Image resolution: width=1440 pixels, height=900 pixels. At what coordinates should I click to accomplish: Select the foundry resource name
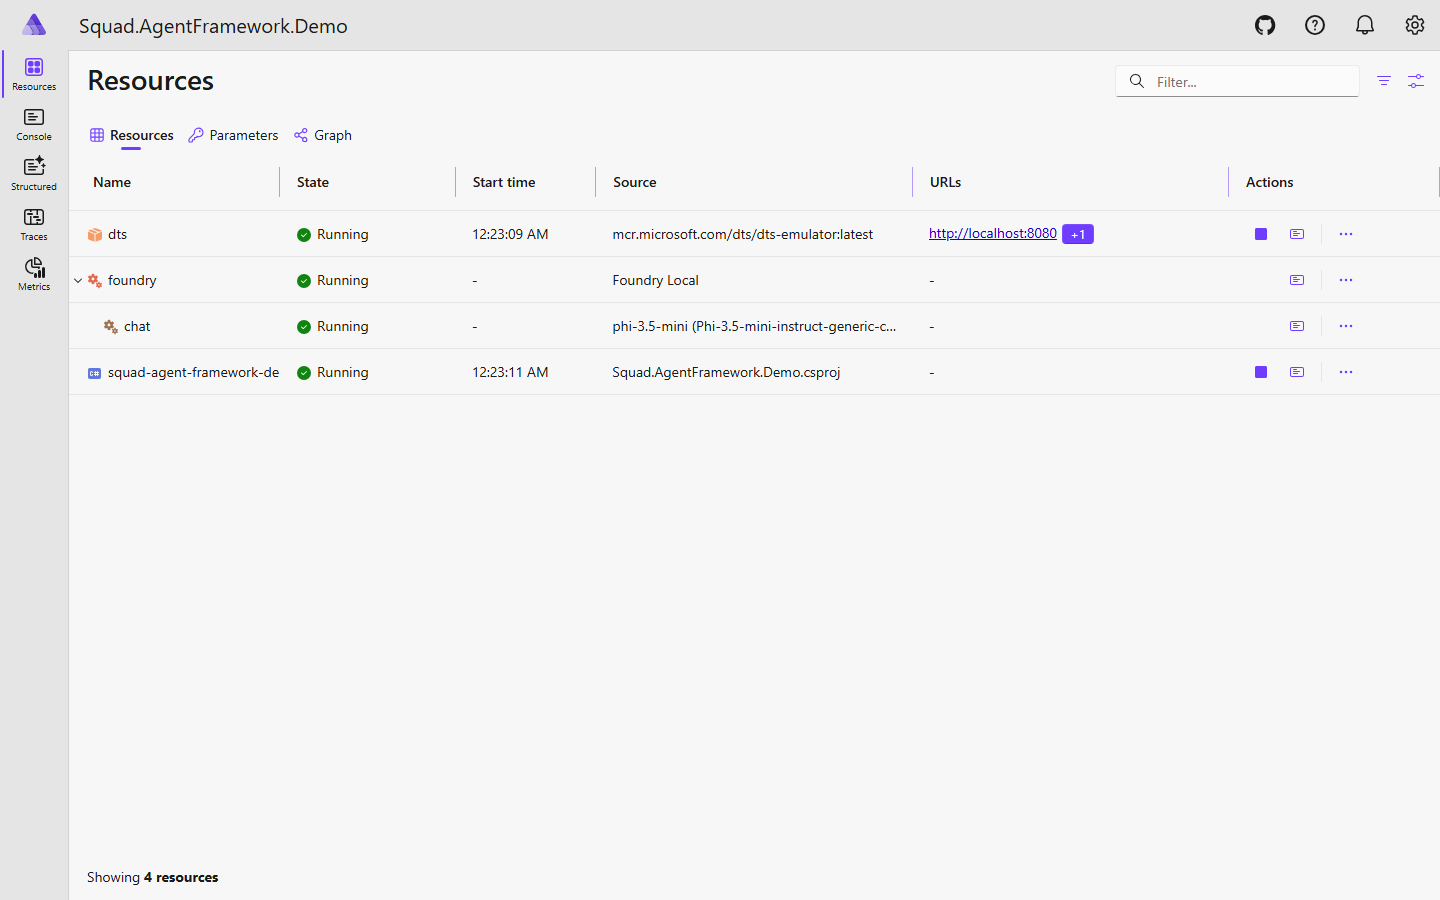point(132,280)
